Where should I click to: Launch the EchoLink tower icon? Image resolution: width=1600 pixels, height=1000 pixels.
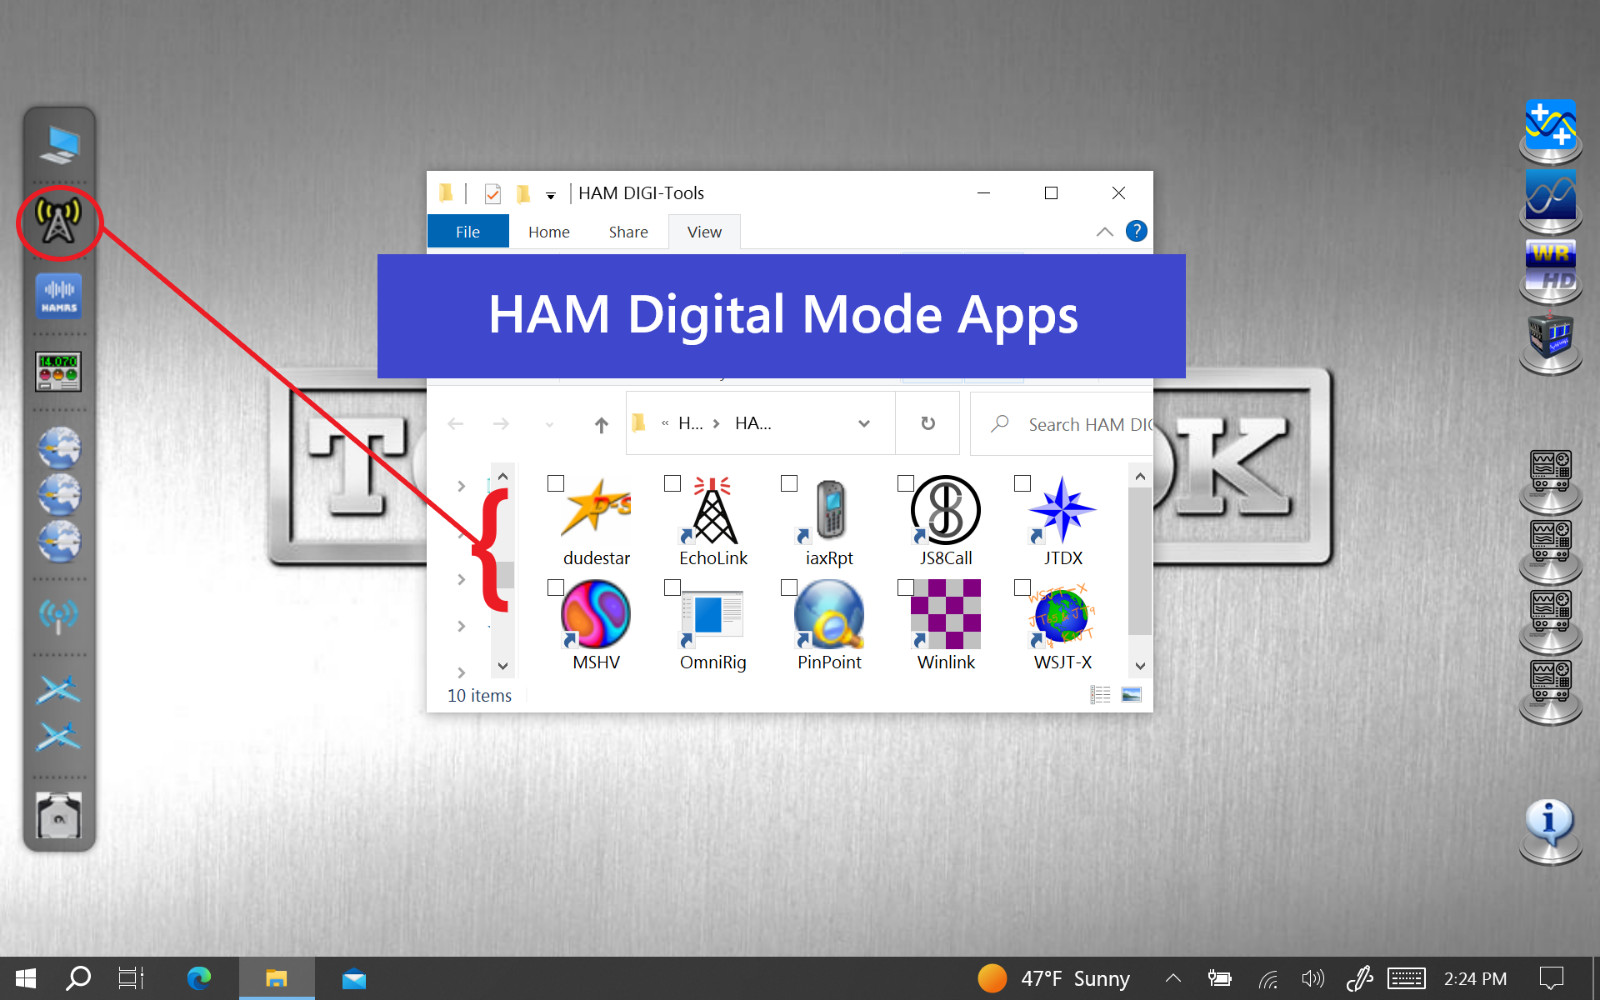[x=713, y=510]
